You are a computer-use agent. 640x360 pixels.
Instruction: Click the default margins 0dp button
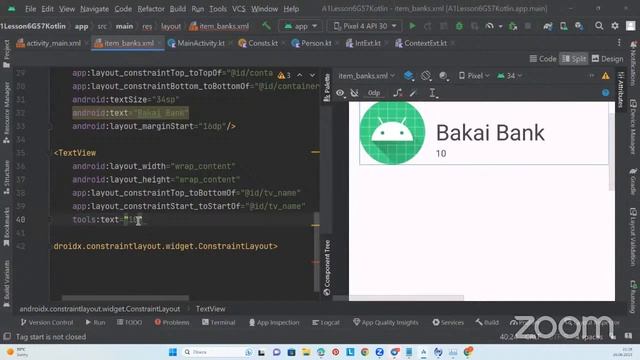pyautogui.click(x=373, y=93)
